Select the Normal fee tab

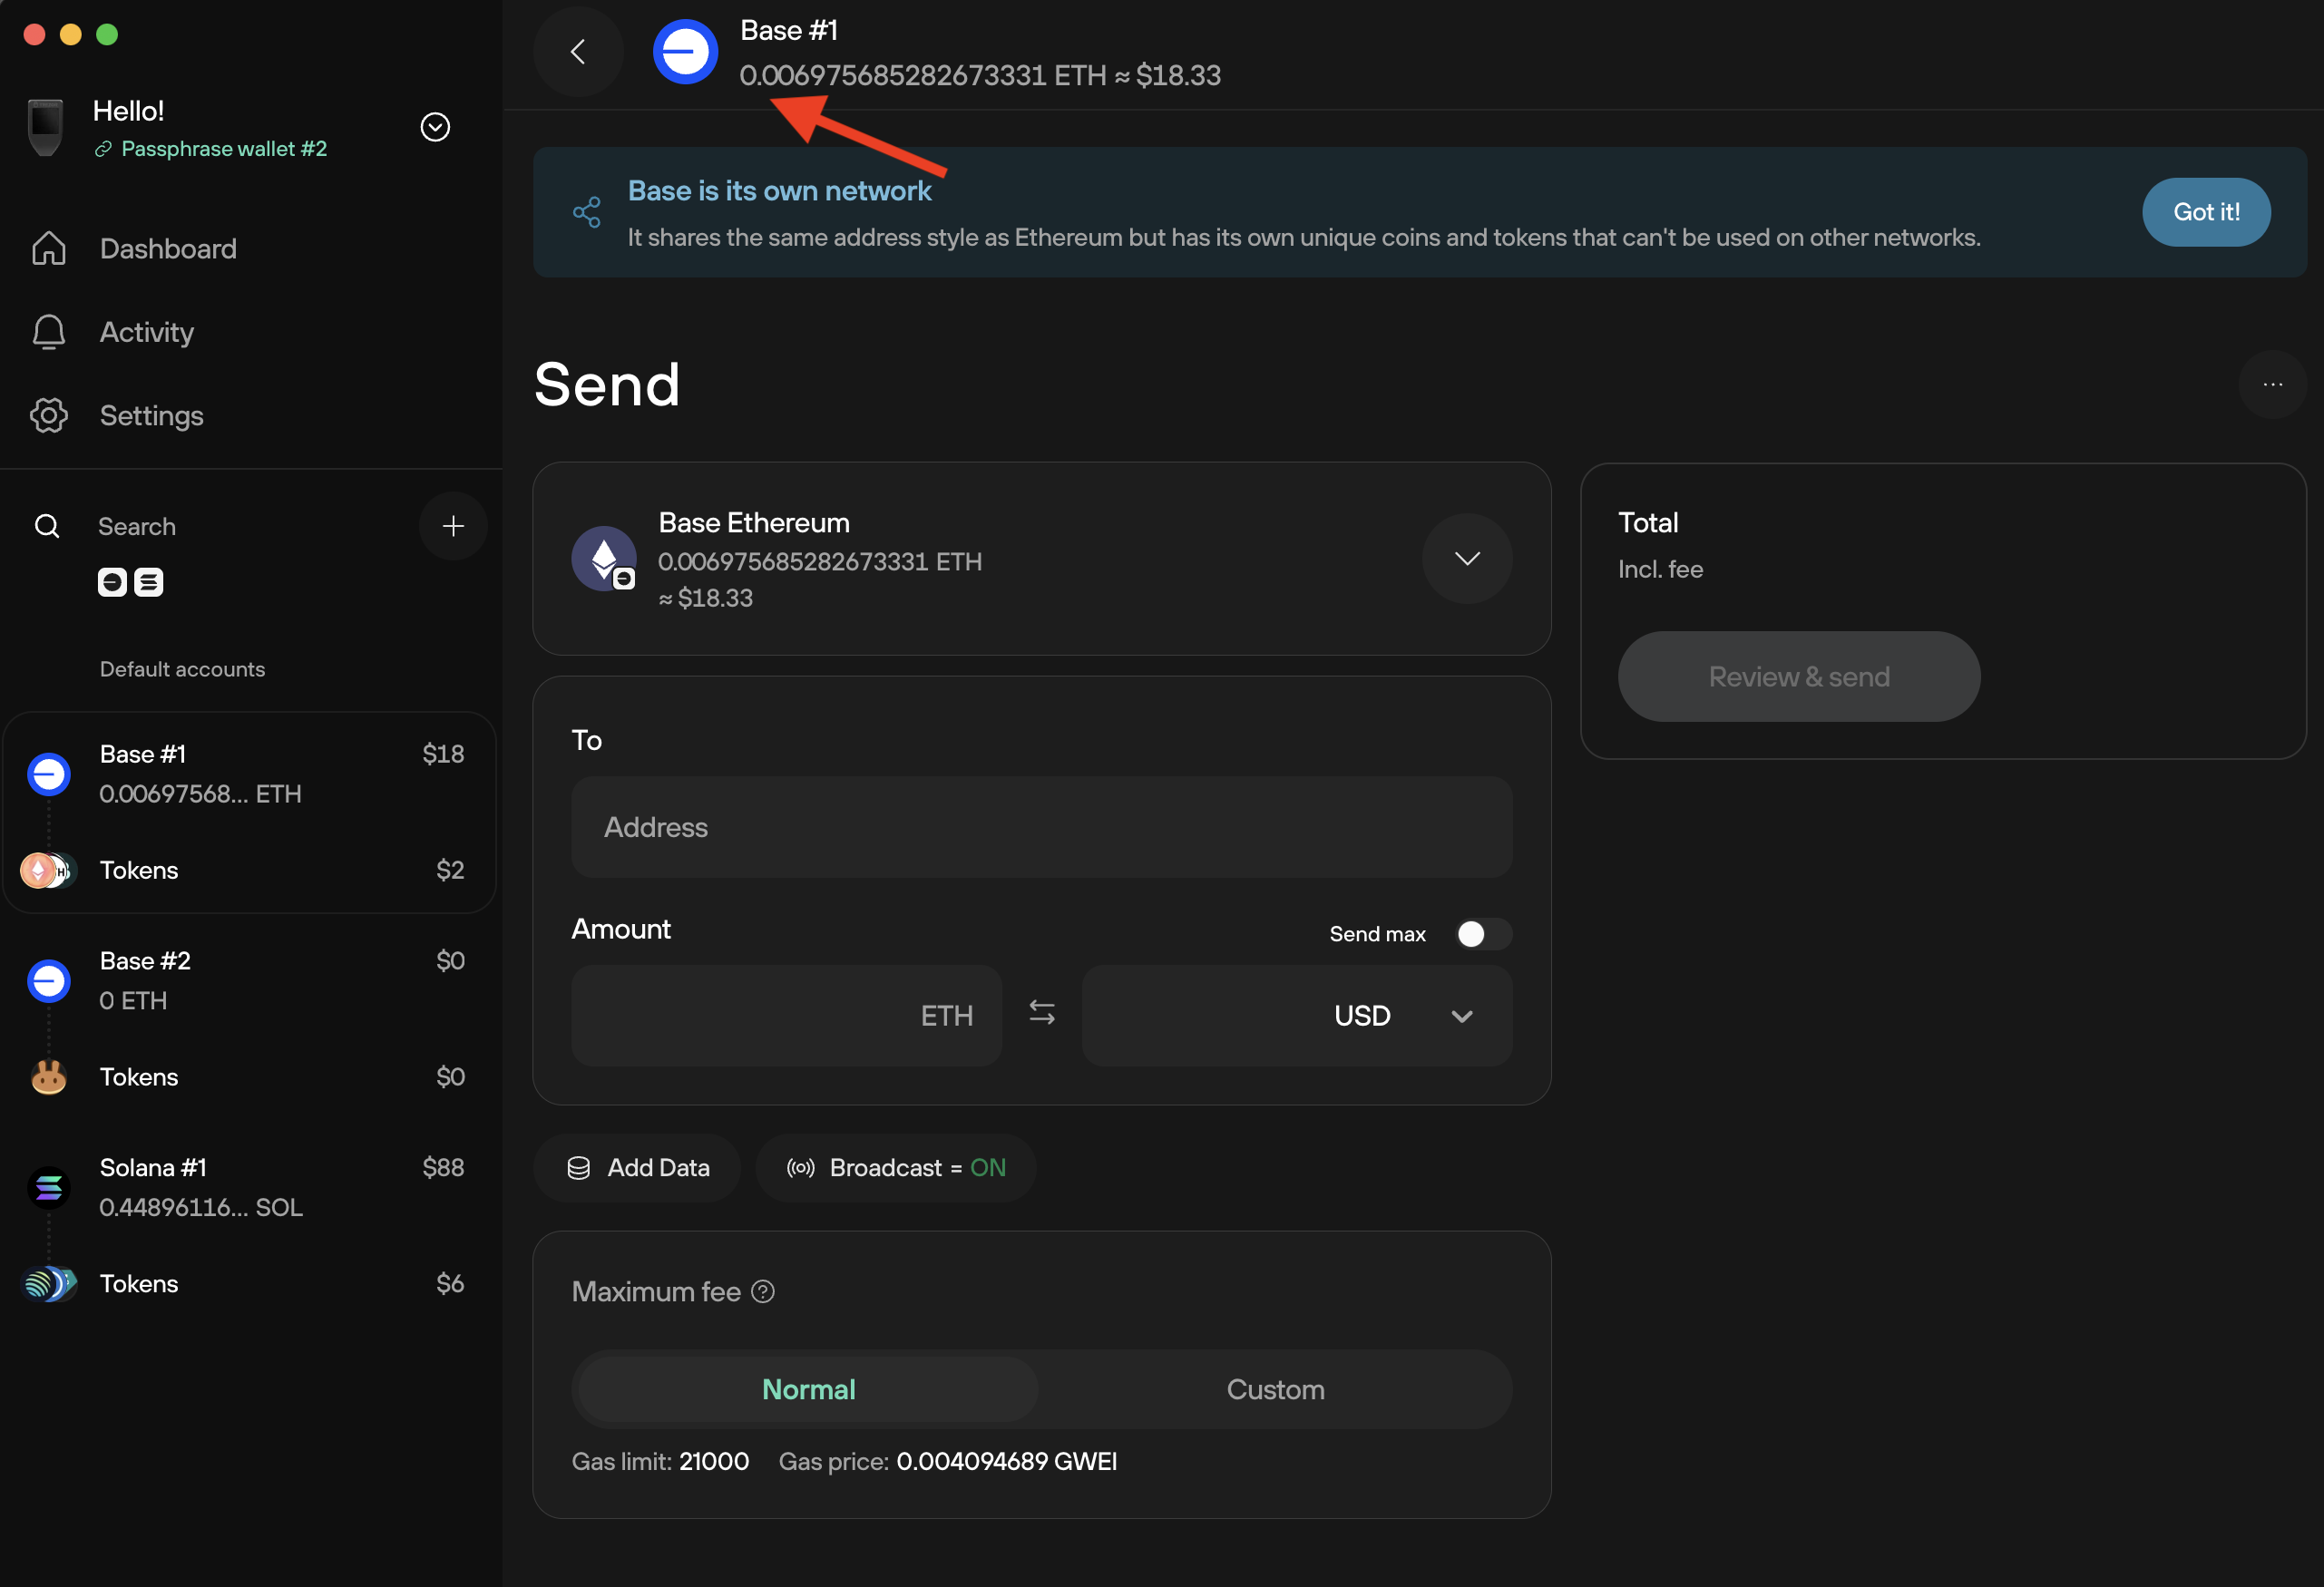pyautogui.click(x=808, y=1389)
